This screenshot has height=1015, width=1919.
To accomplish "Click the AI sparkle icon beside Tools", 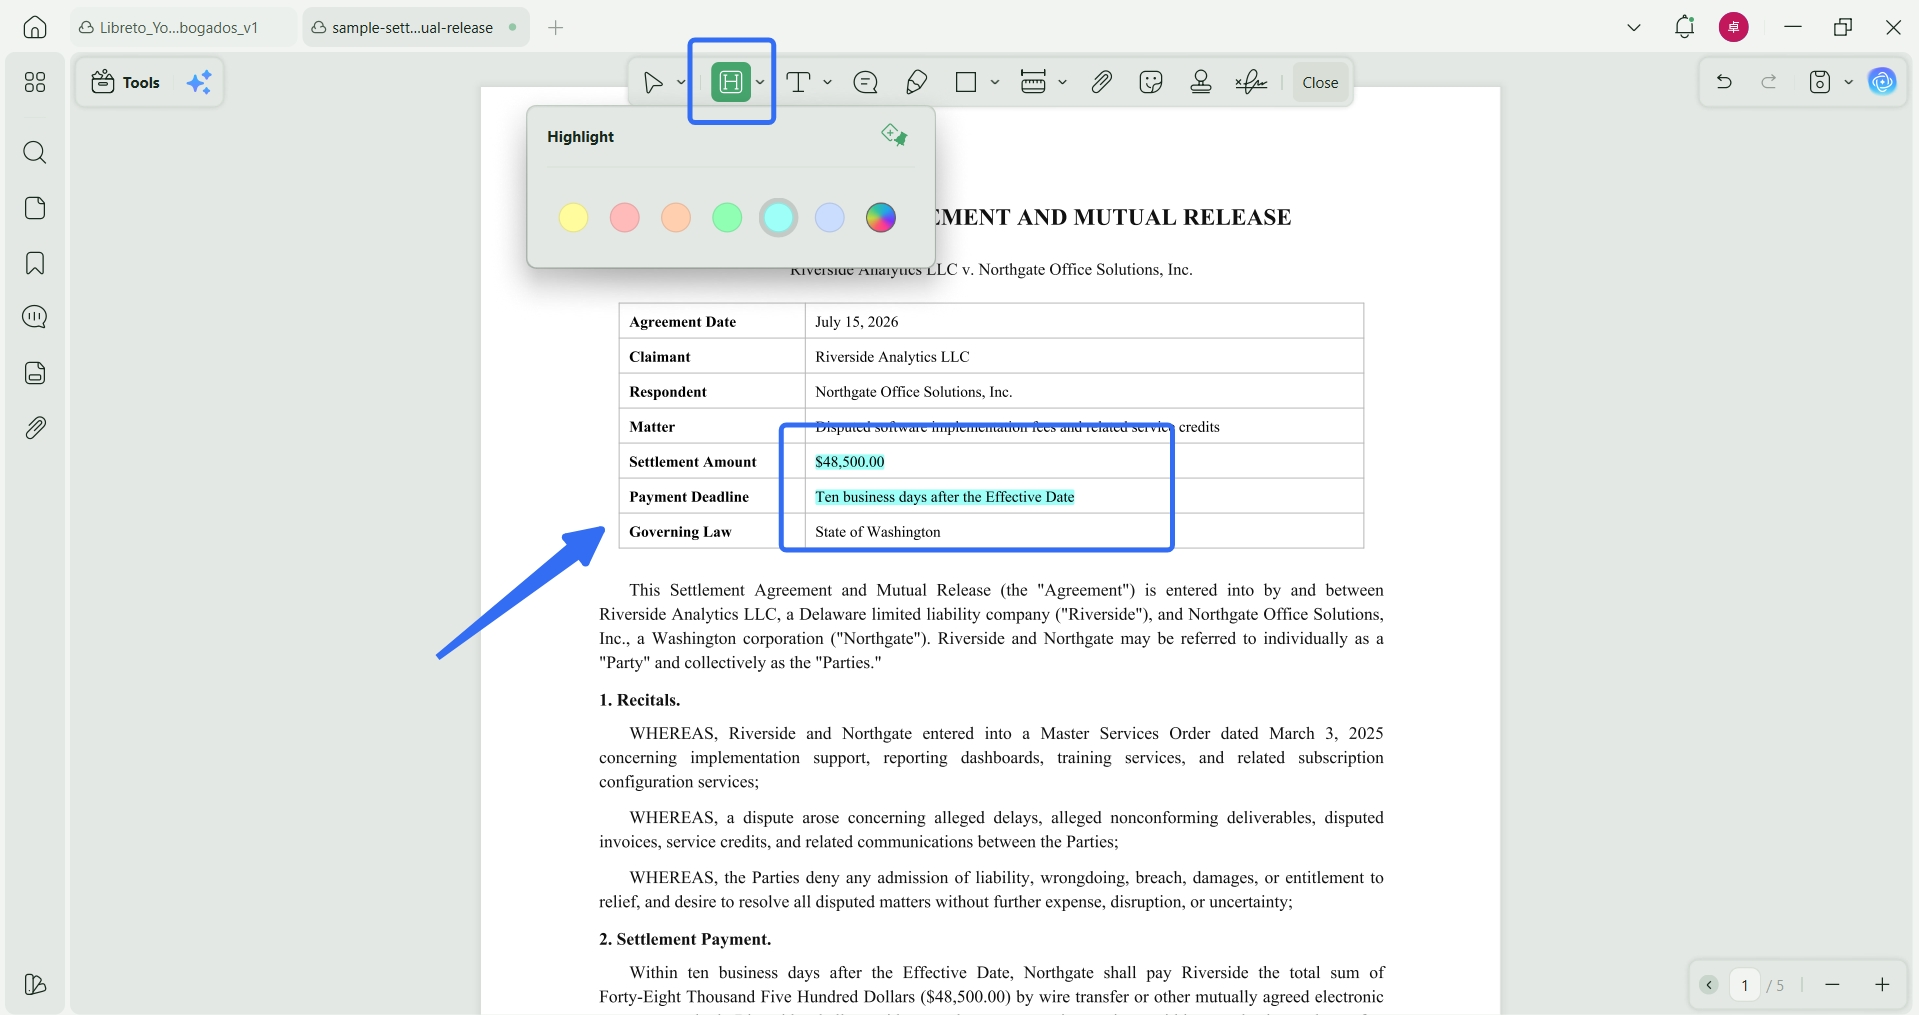I will (199, 82).
